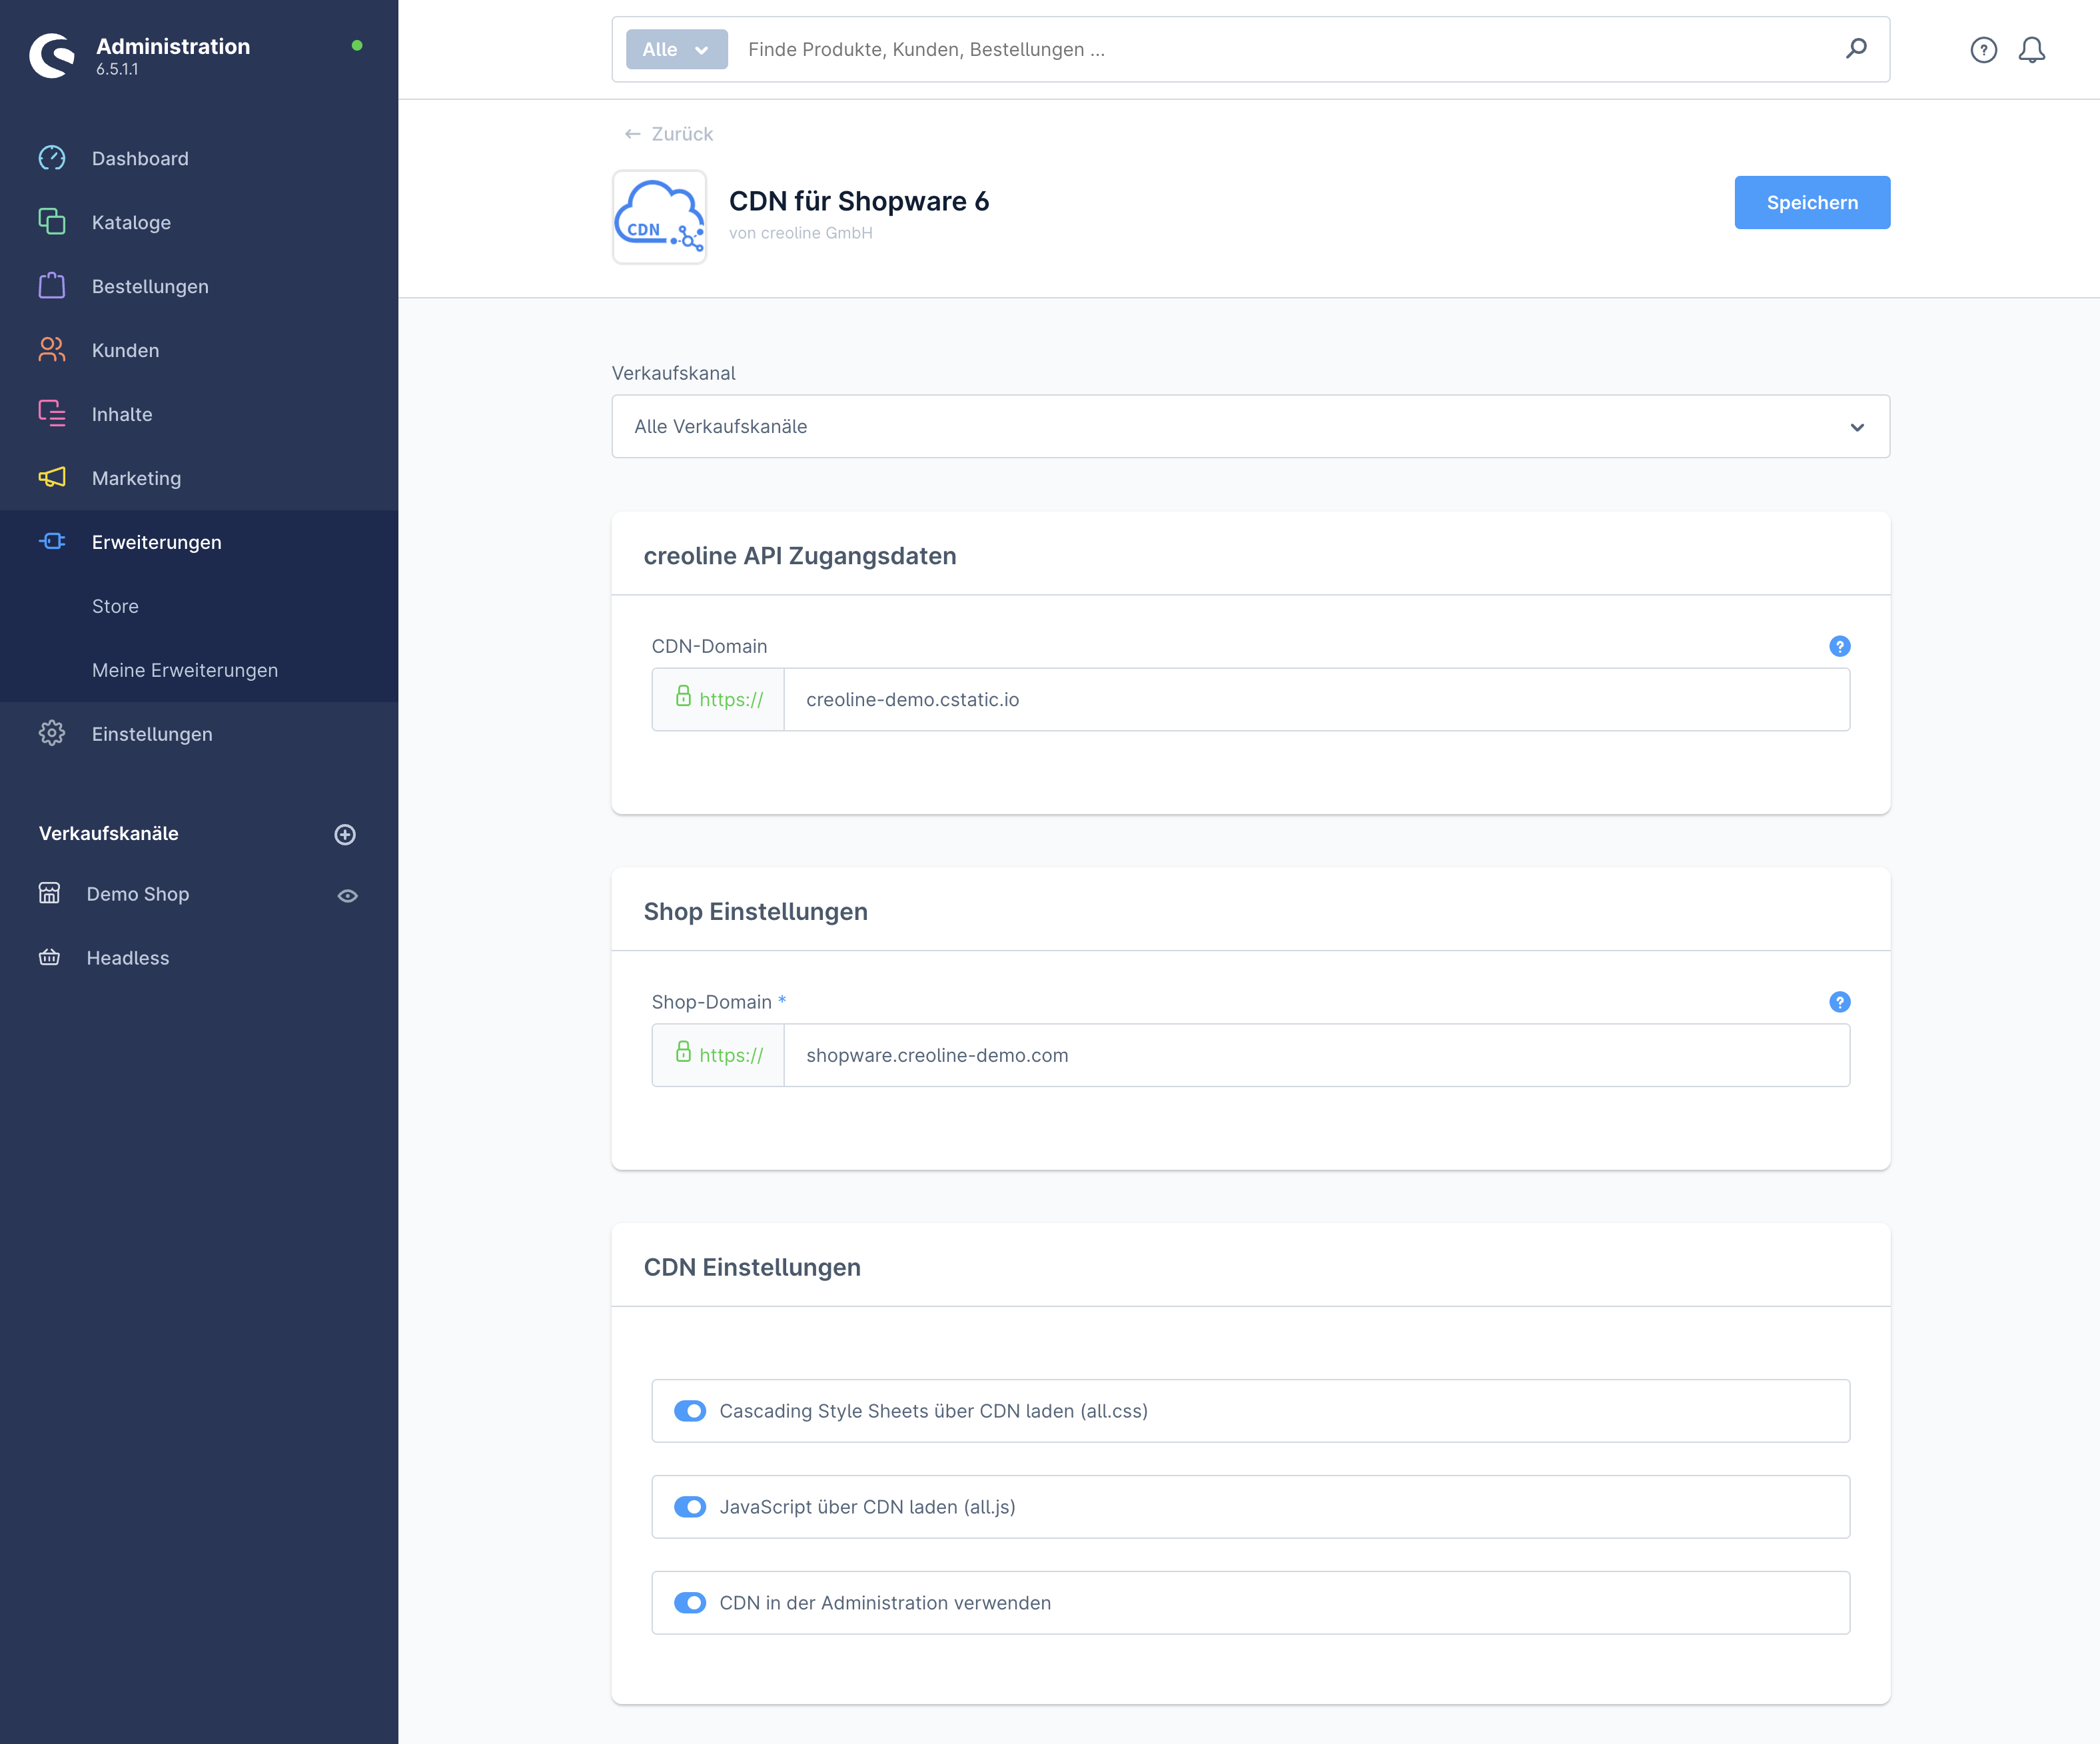Open notifications bell icon
Viewport: 2100px width, 1744px height.
click(x=2032, y=49)
